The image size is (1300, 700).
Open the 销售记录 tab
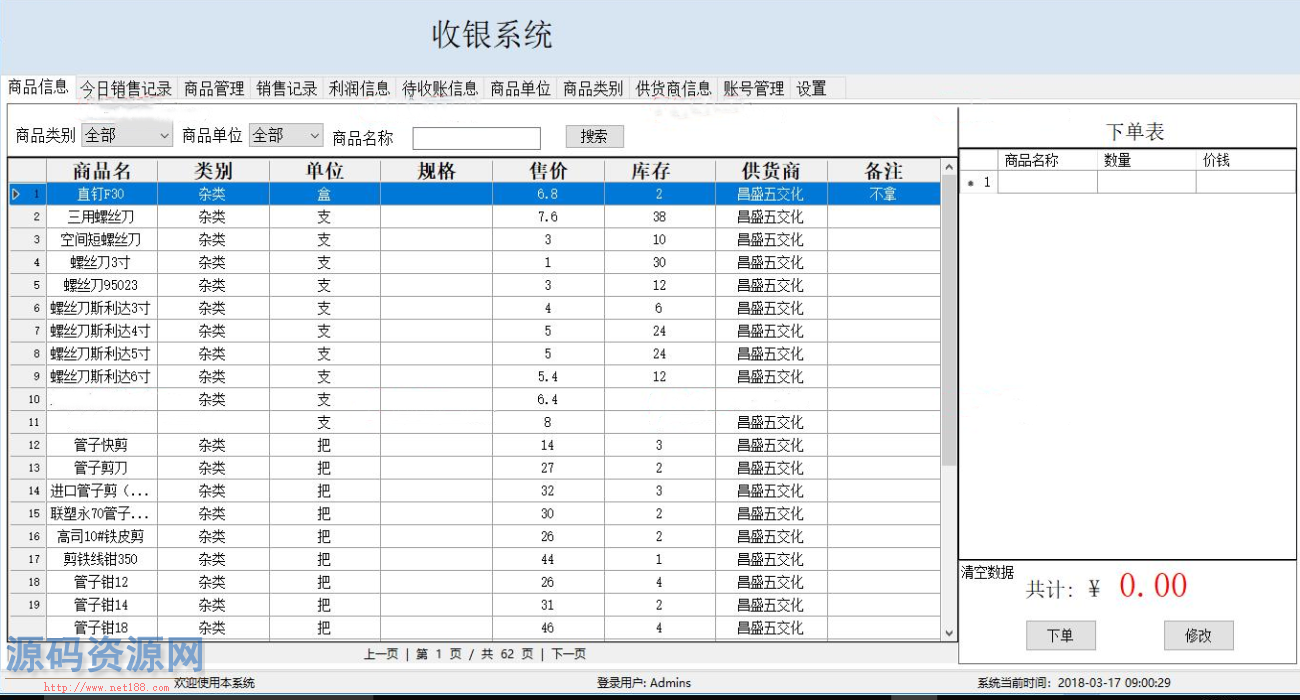coord(287,88)
